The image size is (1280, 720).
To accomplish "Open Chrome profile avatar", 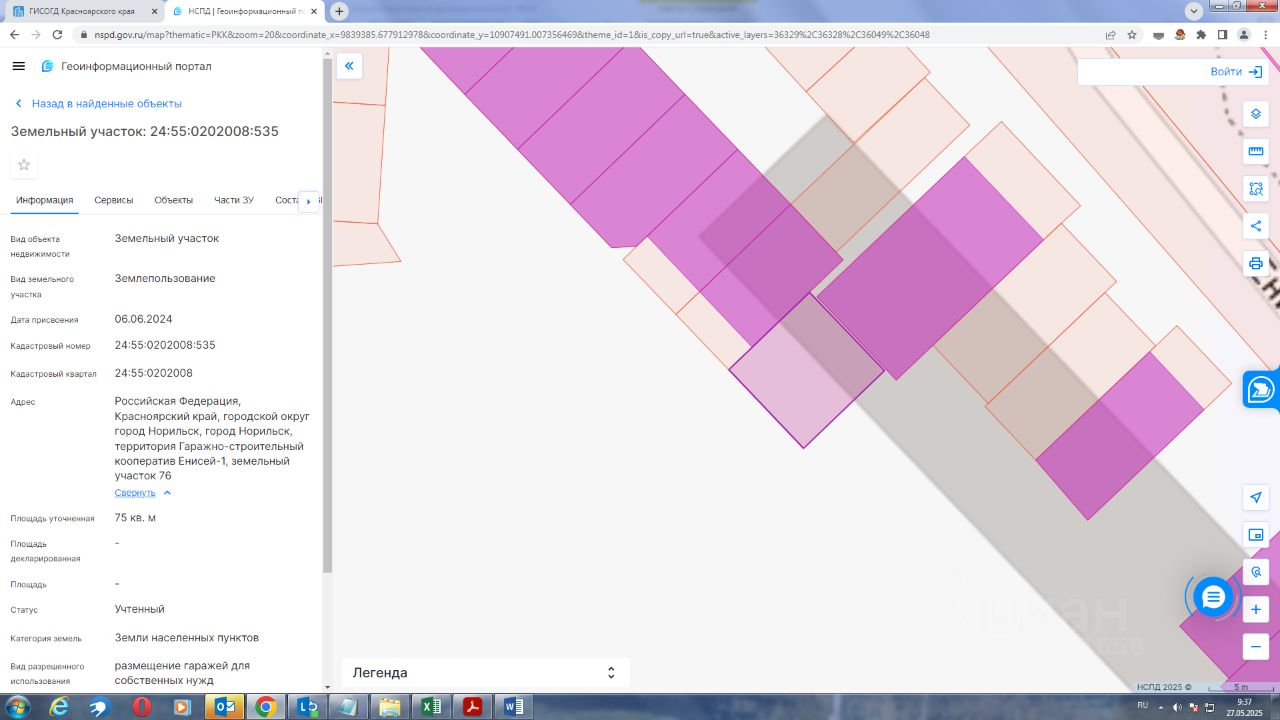I will 1244,34.
